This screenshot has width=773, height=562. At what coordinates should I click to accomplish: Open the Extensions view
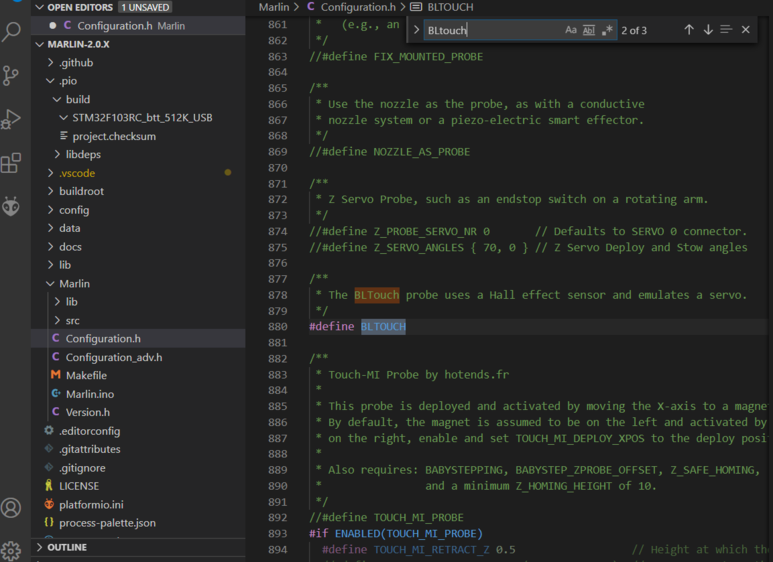pos(11,163)
